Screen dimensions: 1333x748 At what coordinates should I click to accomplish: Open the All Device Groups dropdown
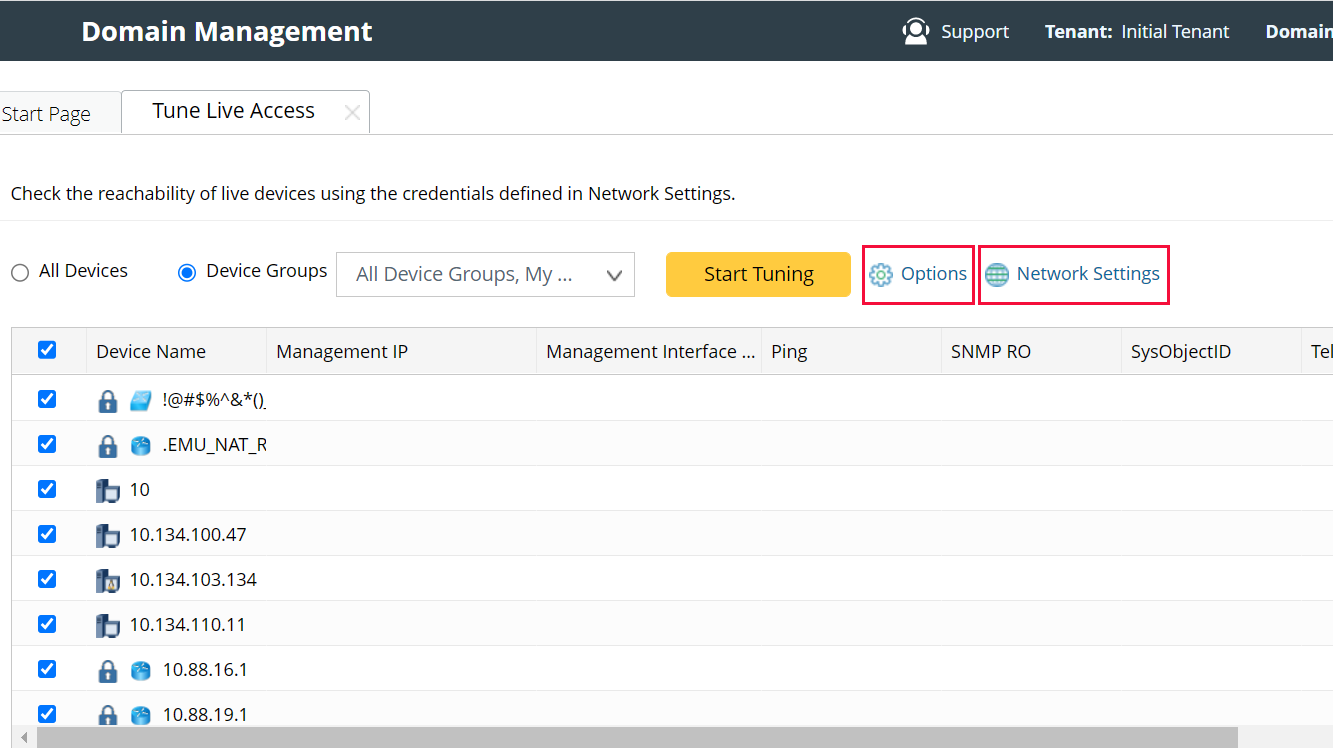coord(613,274)
